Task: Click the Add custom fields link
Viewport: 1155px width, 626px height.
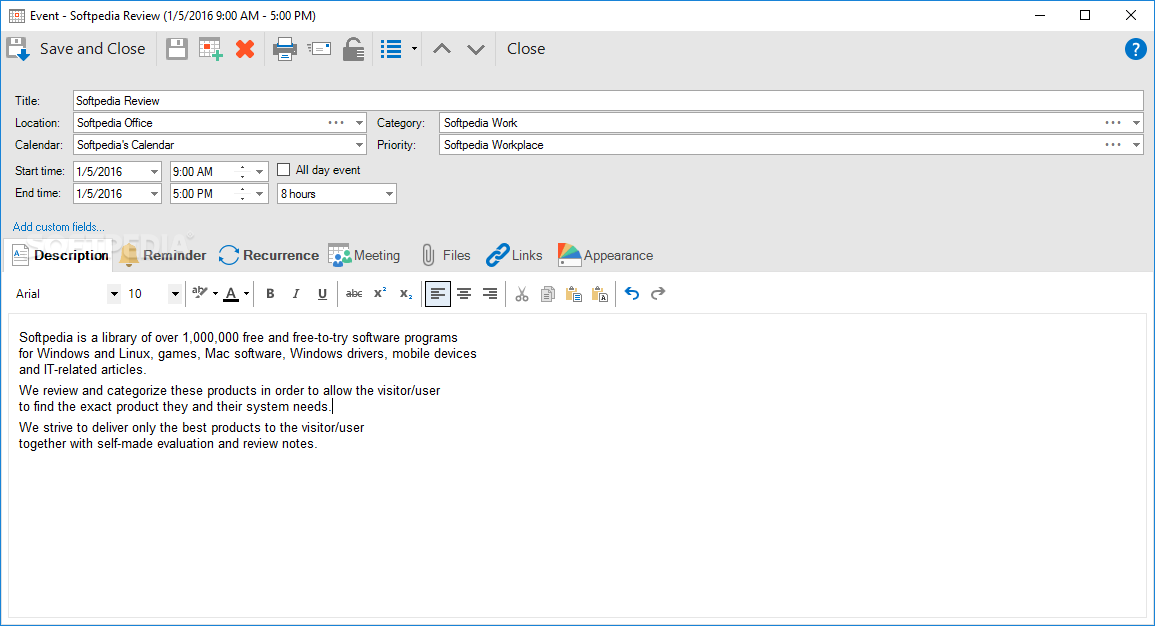Action: [59, 227]
